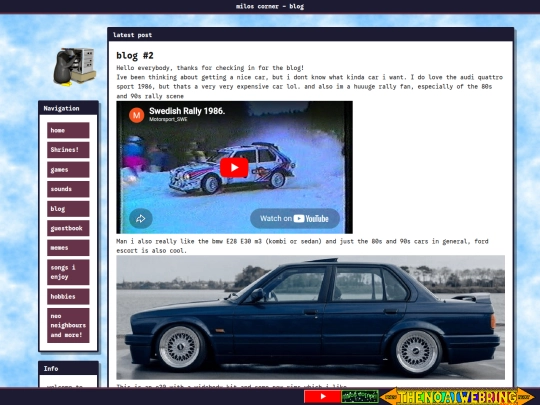Open the games page

tap(68, 169)
